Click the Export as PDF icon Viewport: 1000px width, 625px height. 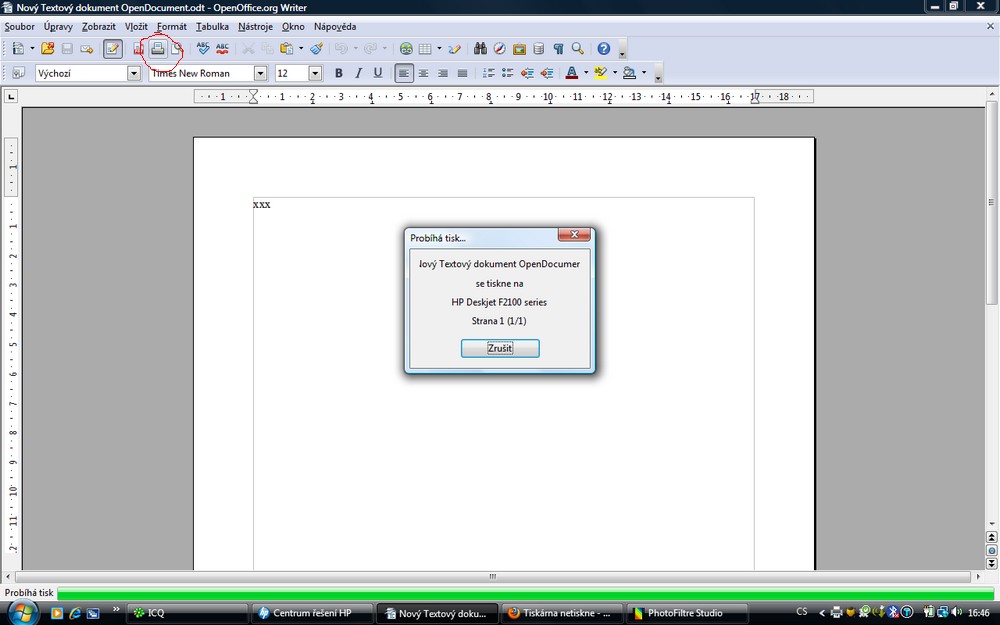pos(139,48)
